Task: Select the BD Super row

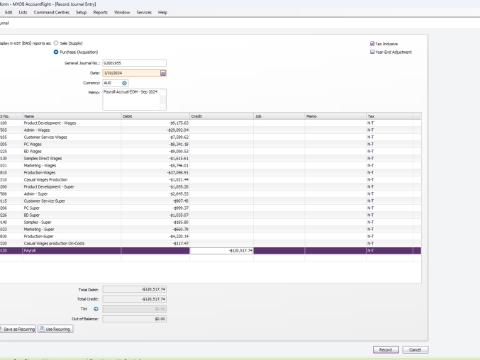Action: [x=210, y=215]
